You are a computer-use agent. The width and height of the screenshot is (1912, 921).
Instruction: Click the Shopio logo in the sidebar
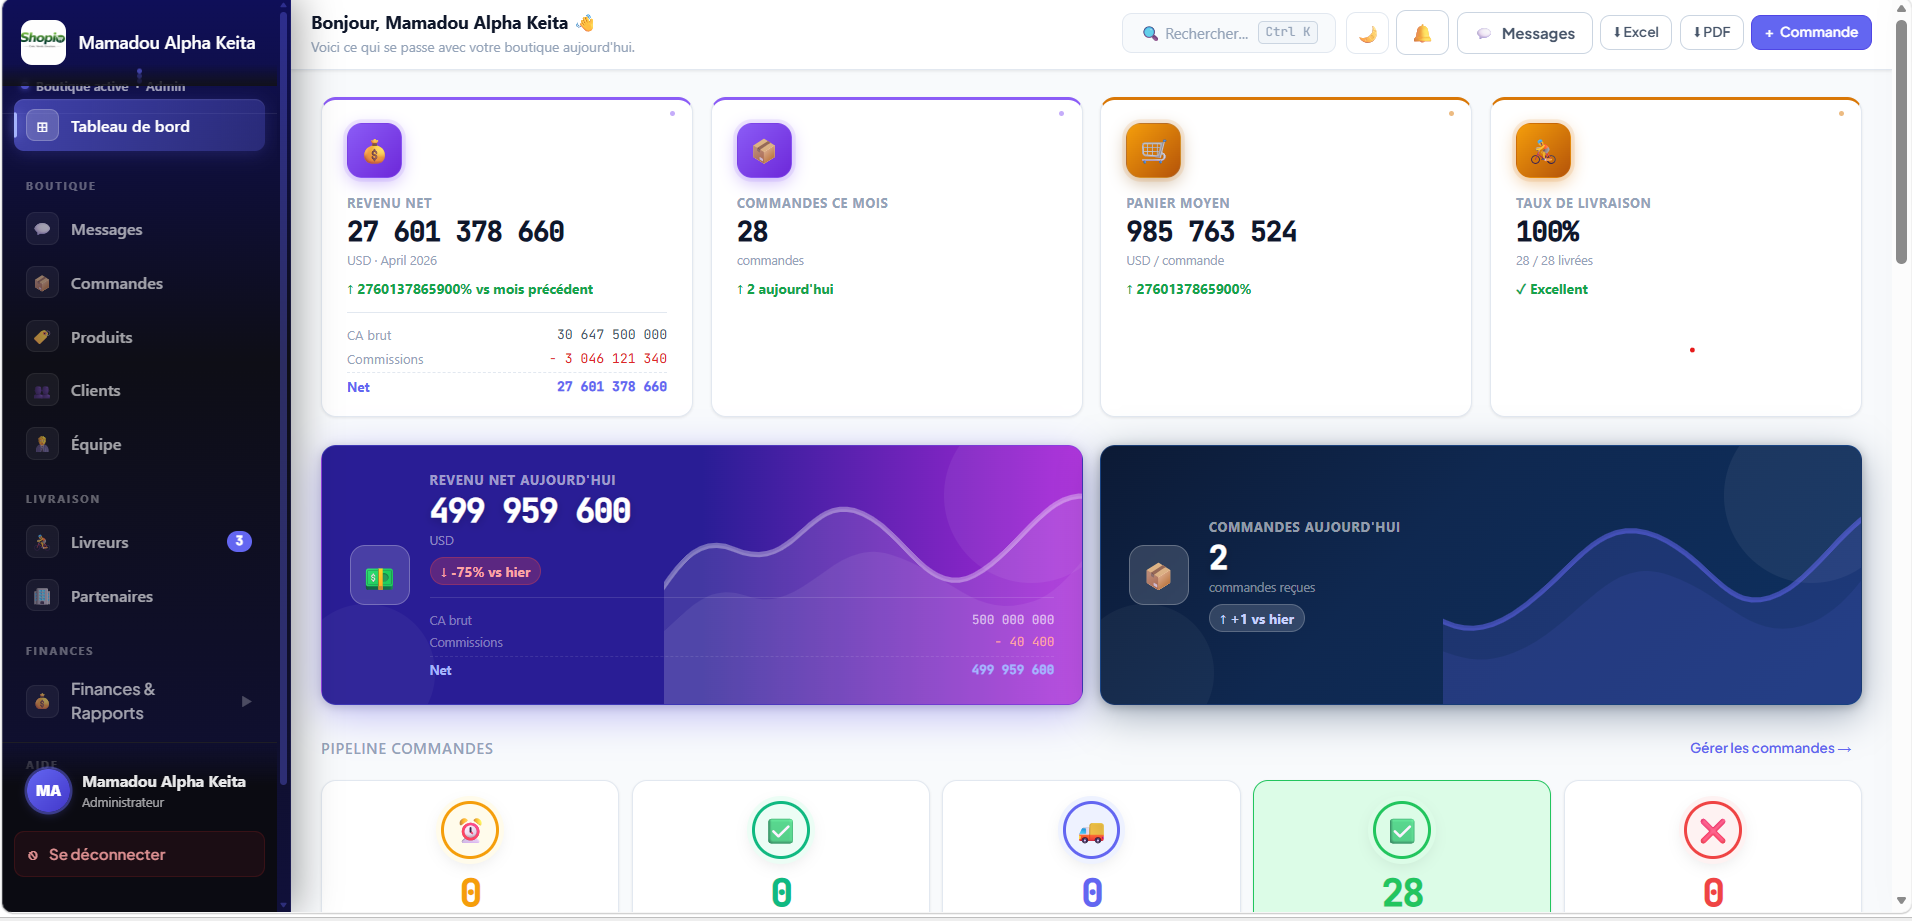[x=43, y=42]
